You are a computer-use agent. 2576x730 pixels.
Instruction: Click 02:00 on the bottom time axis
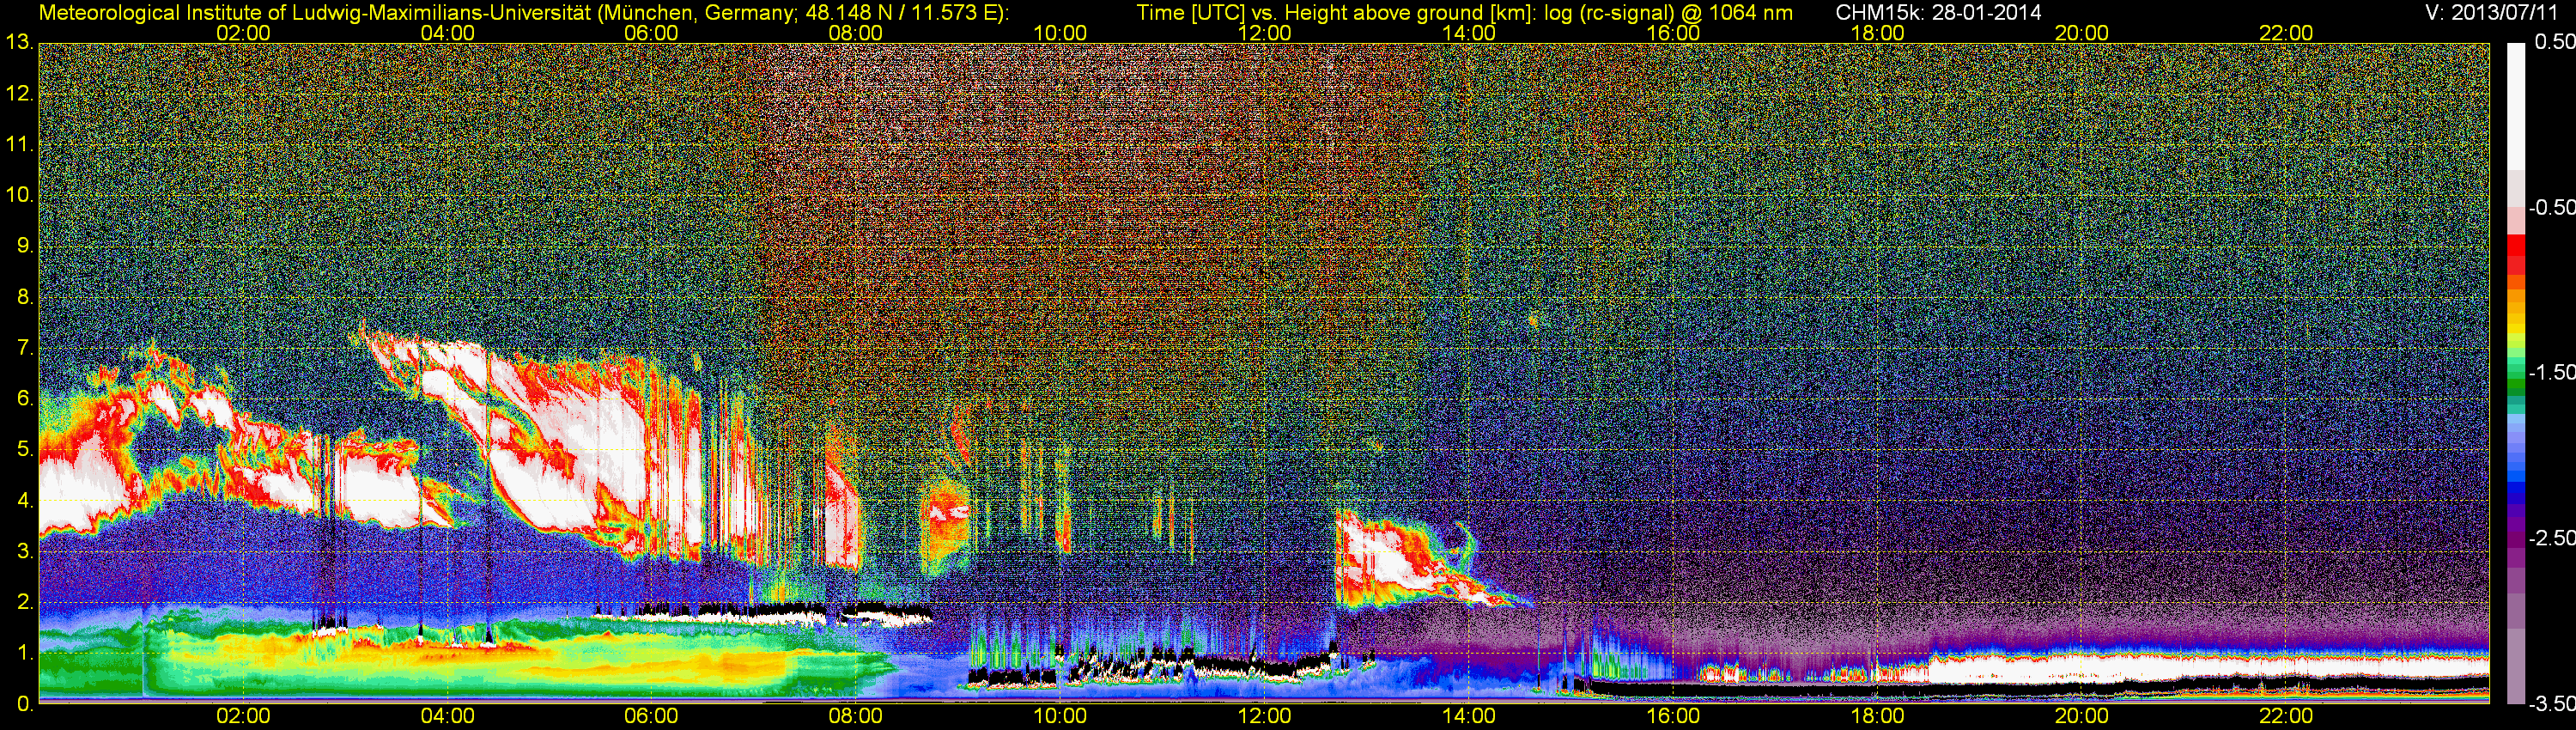click(243, 716)
